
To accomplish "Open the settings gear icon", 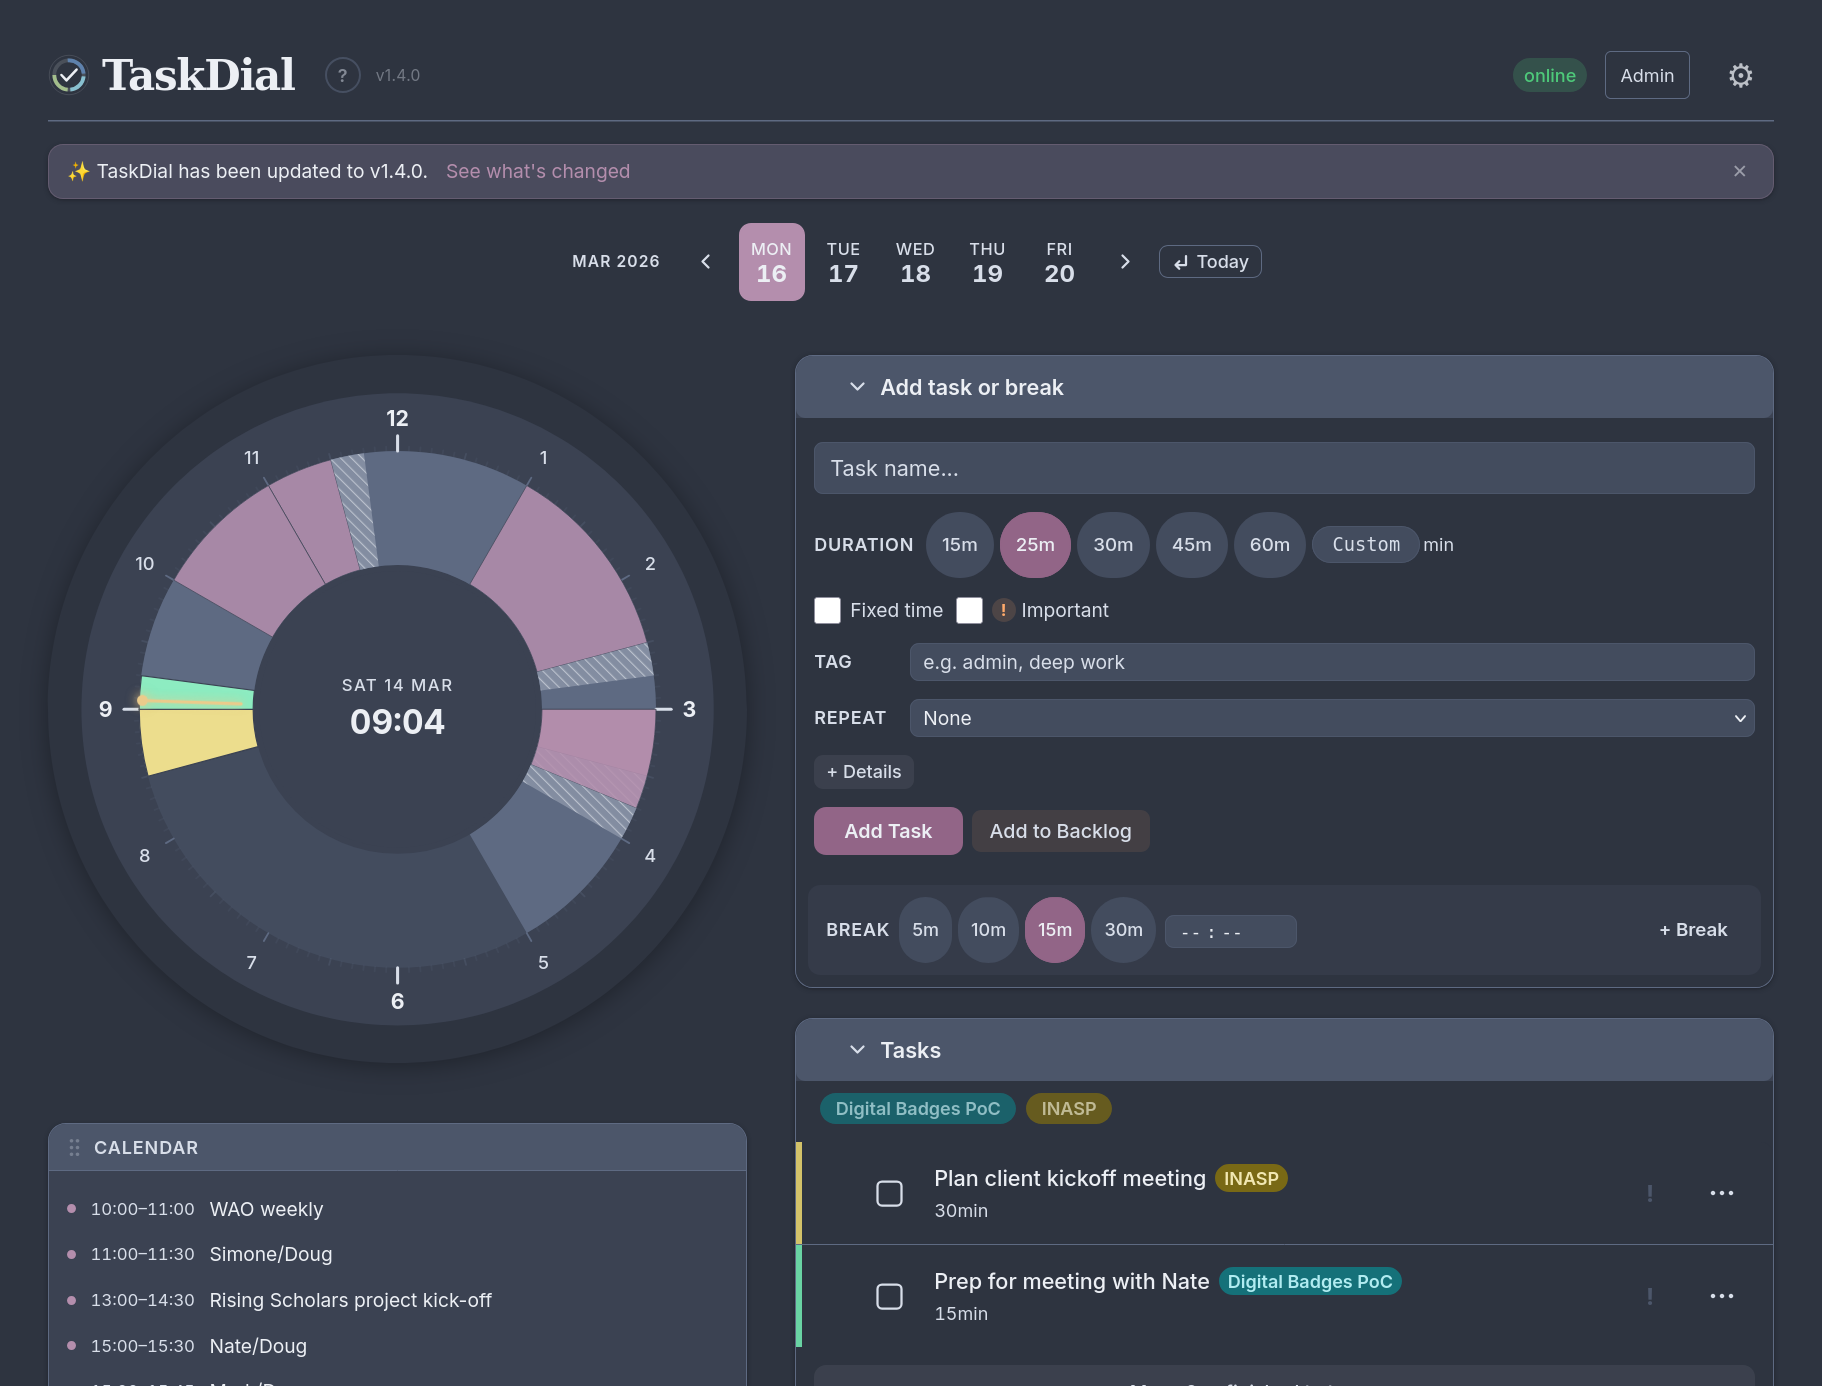I will coord(1740,76).
